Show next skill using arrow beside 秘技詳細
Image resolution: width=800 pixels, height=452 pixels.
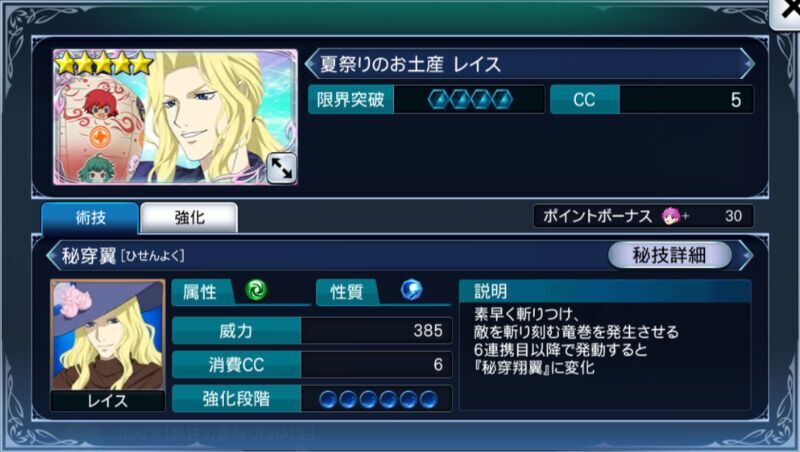746,255
